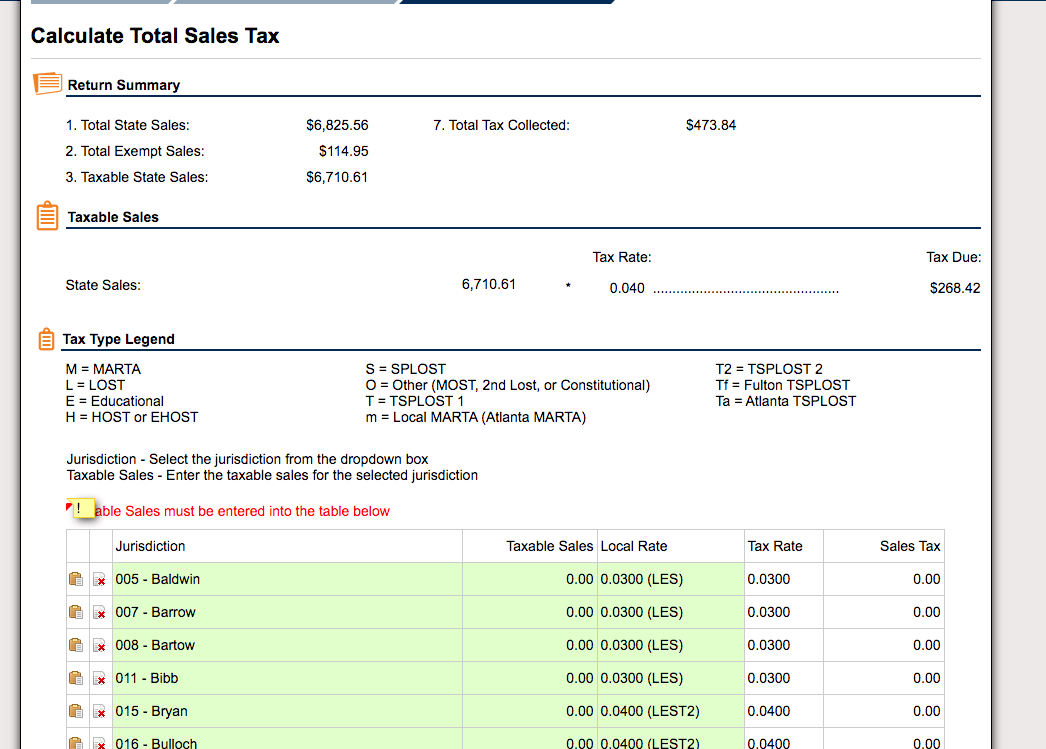Click the delete icon in Bartow row
Screen dimensions: 1046x749
tap(99, 646)
